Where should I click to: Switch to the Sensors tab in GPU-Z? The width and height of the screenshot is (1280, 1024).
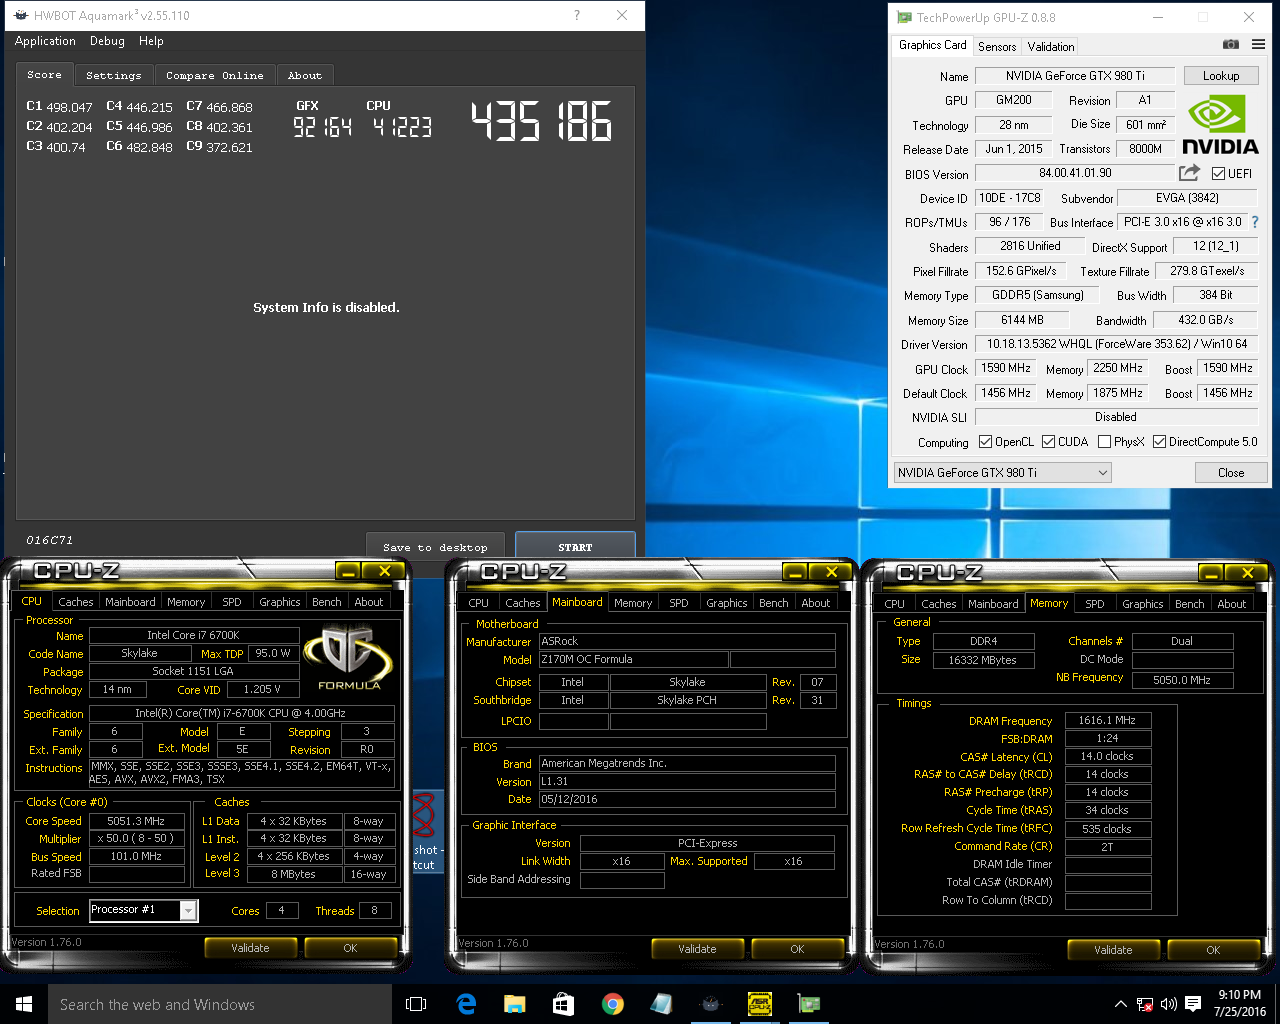pos(997,46)
